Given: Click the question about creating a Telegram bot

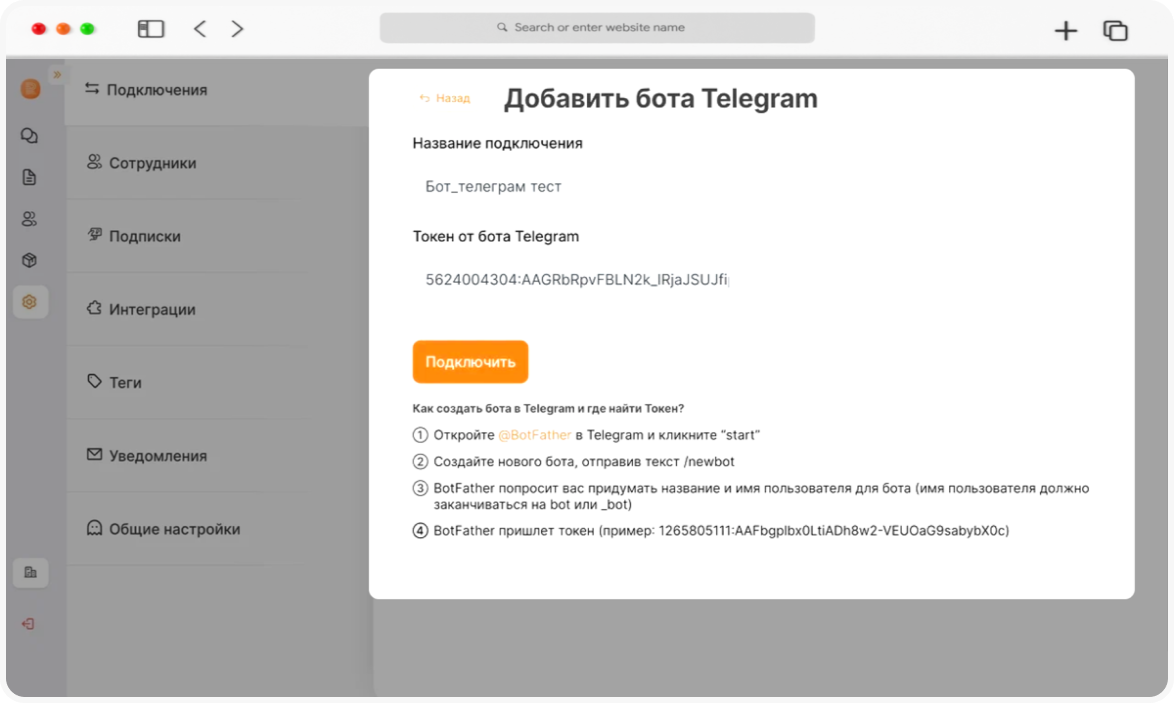Looking at the screenshot, I should [x=548, y=409].
